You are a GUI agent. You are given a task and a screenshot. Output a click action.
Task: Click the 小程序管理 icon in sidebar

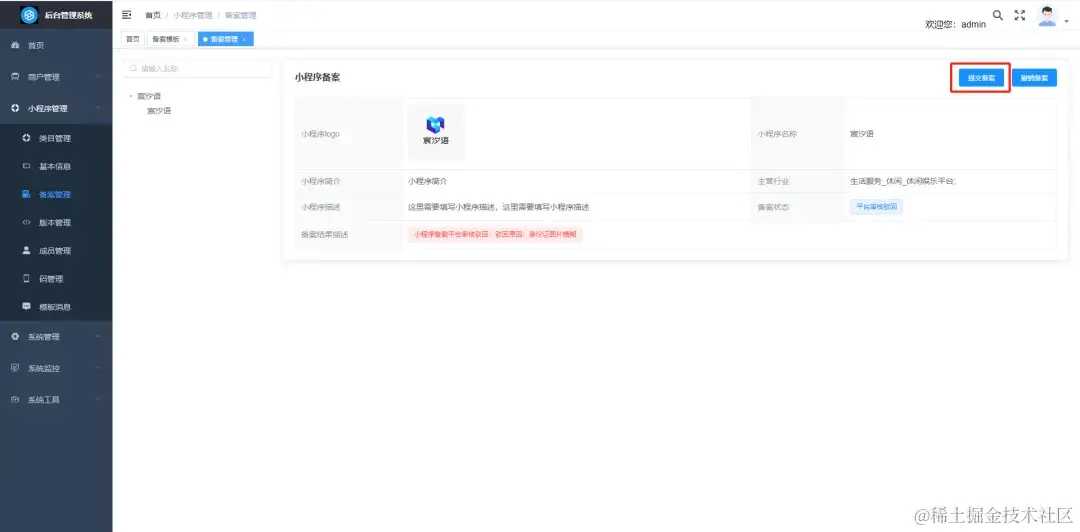(x=15, y=109)
